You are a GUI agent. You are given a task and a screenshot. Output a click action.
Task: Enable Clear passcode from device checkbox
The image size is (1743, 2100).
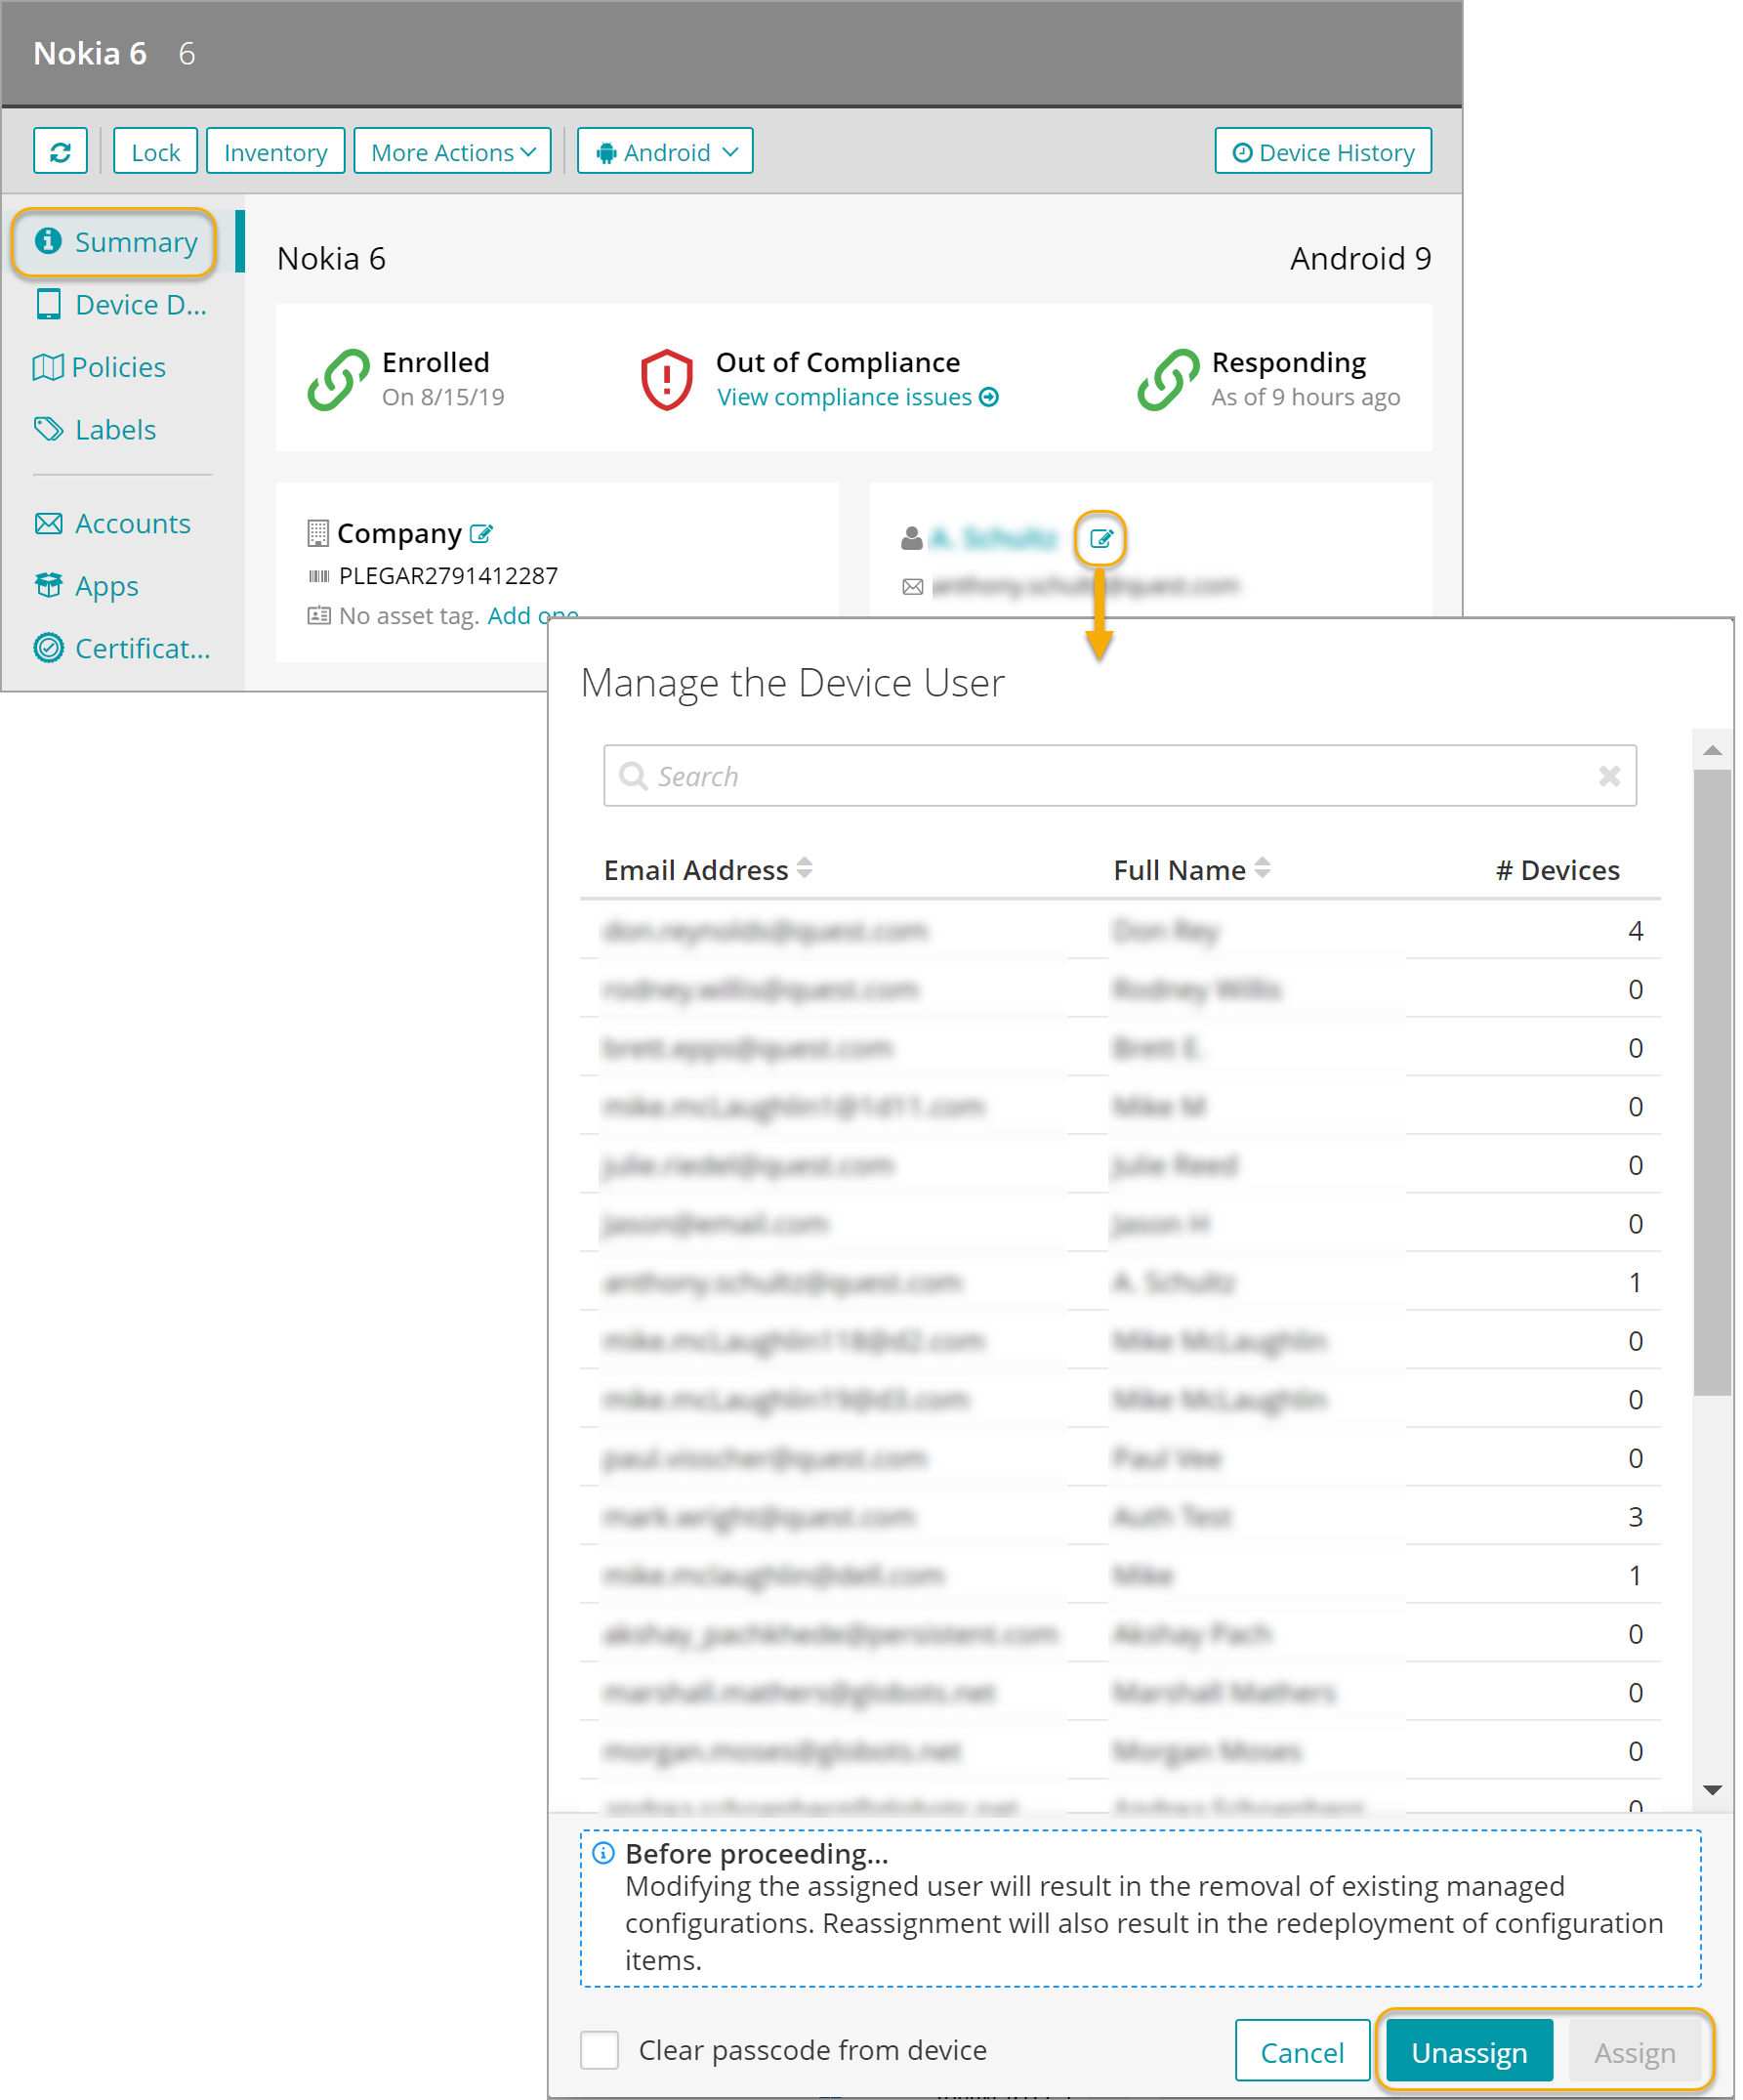(600, 2050)
